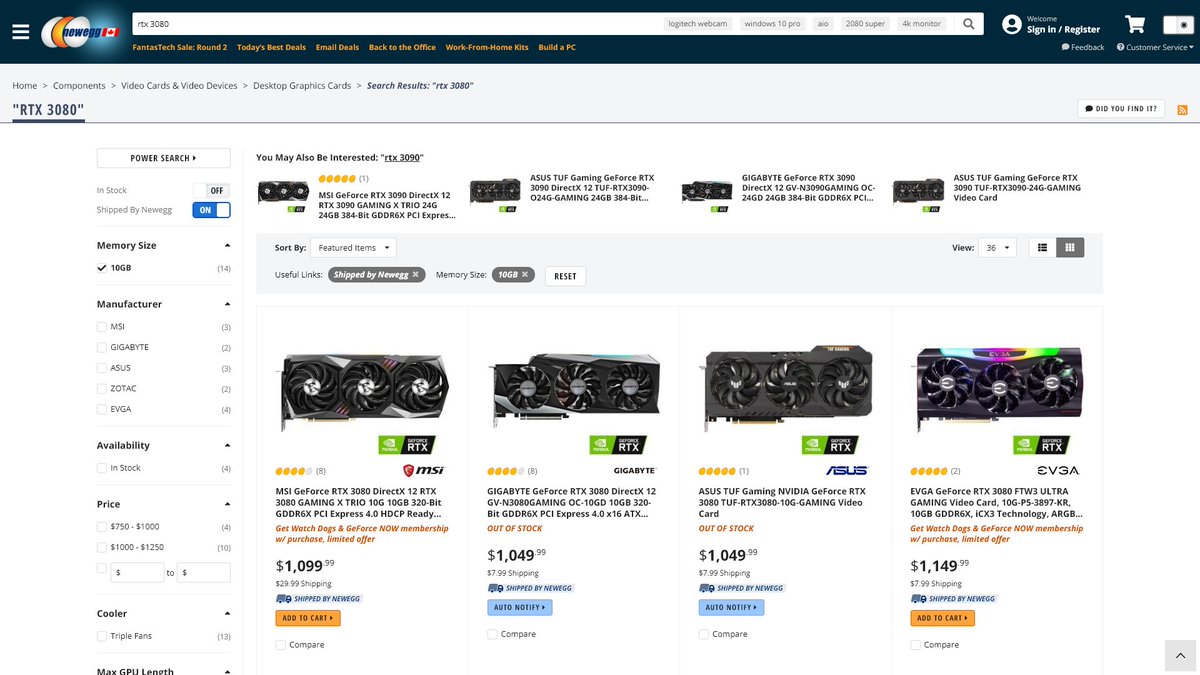Collapse the Price filter section
The width and height of the screenshot is (1200, 675).
click(227, 504)
